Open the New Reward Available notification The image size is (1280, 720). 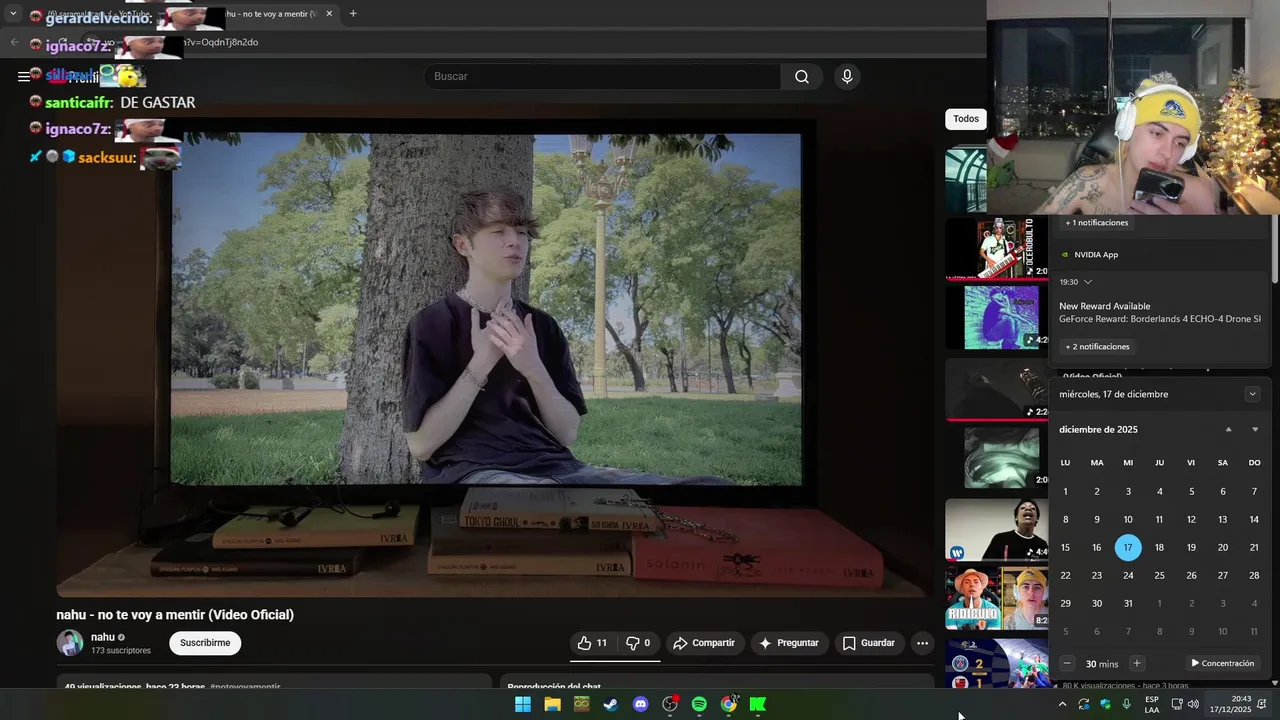[x=1160, y=313]
